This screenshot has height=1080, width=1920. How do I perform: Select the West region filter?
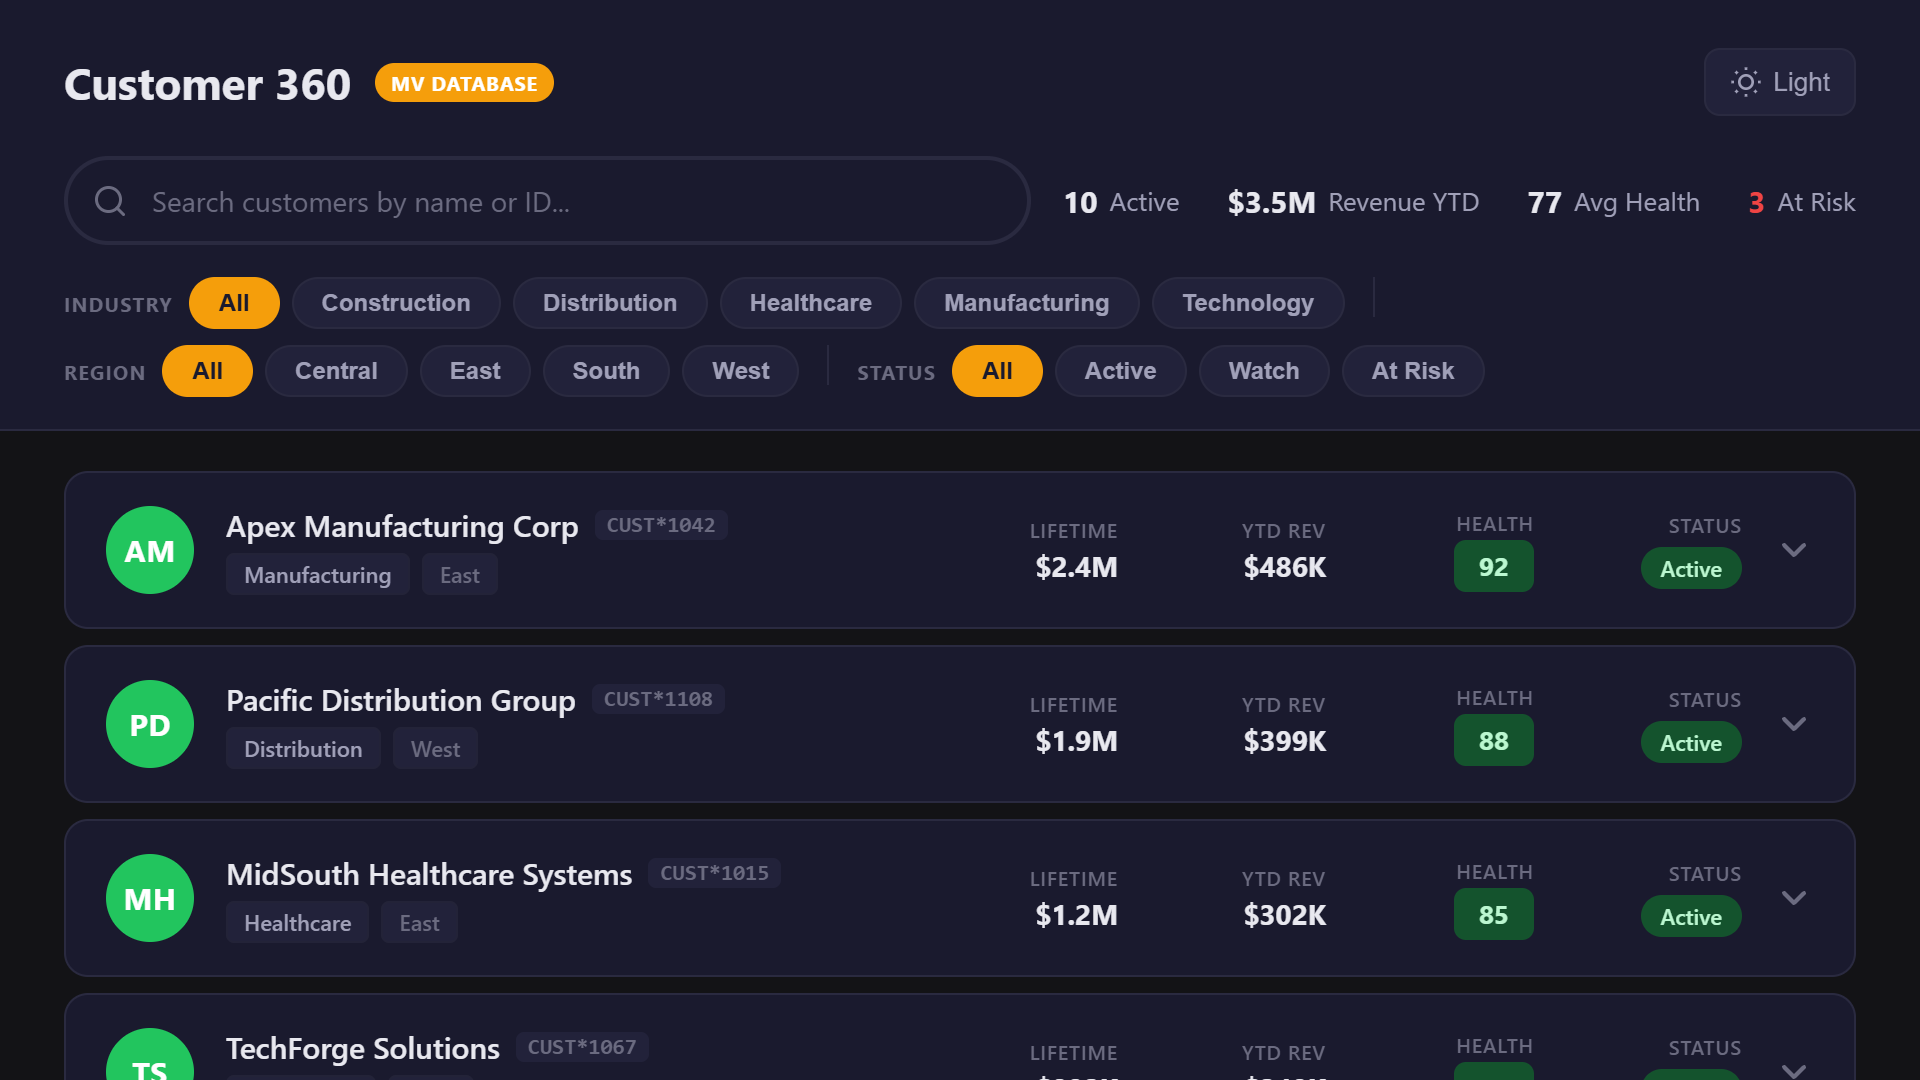740,371
